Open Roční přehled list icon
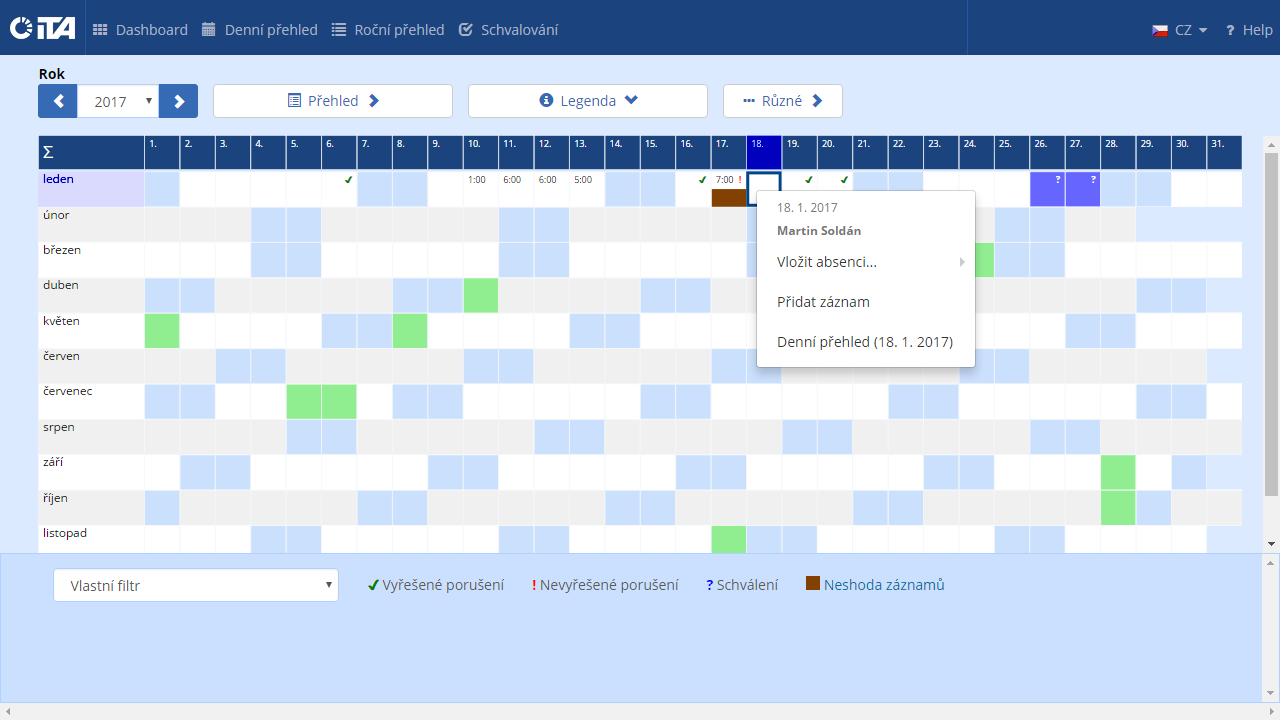 (339, 30)
